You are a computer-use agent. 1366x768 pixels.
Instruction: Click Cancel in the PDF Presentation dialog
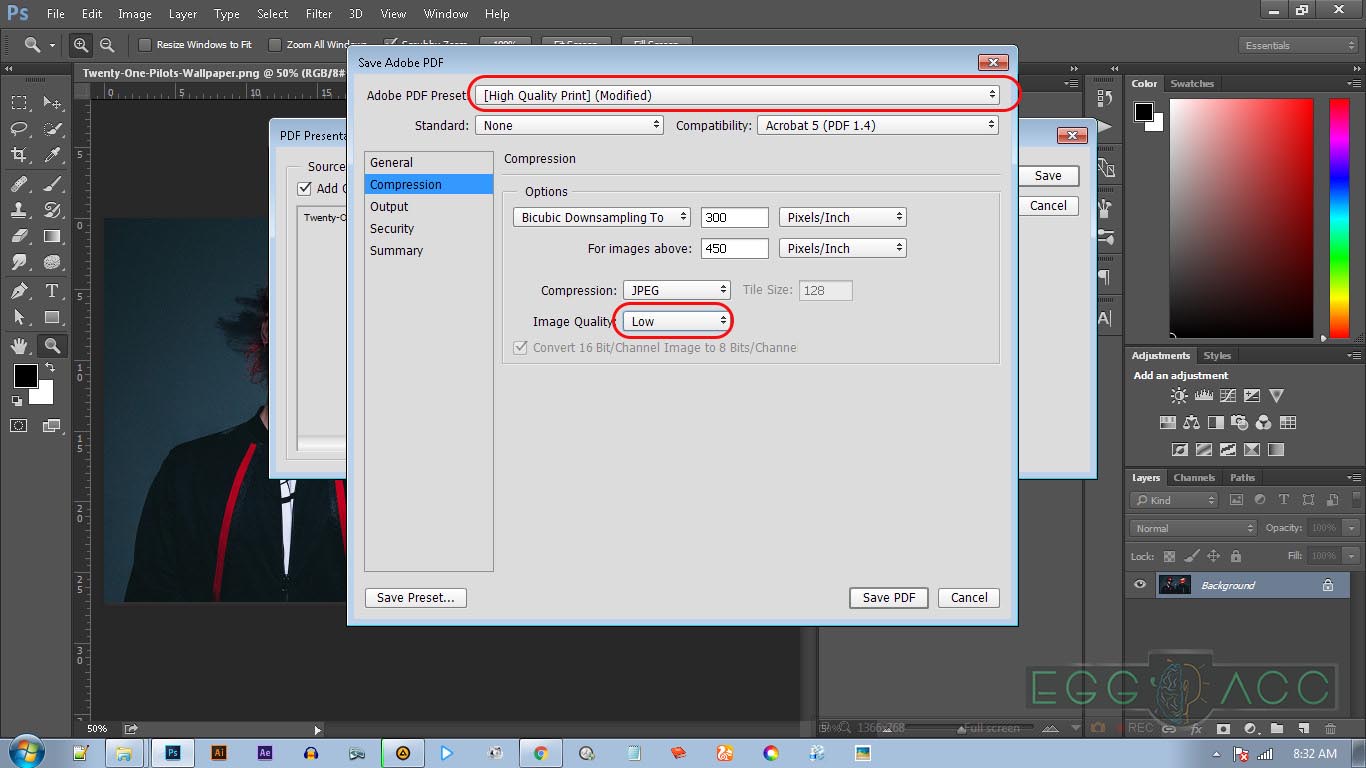[1048, 205]
